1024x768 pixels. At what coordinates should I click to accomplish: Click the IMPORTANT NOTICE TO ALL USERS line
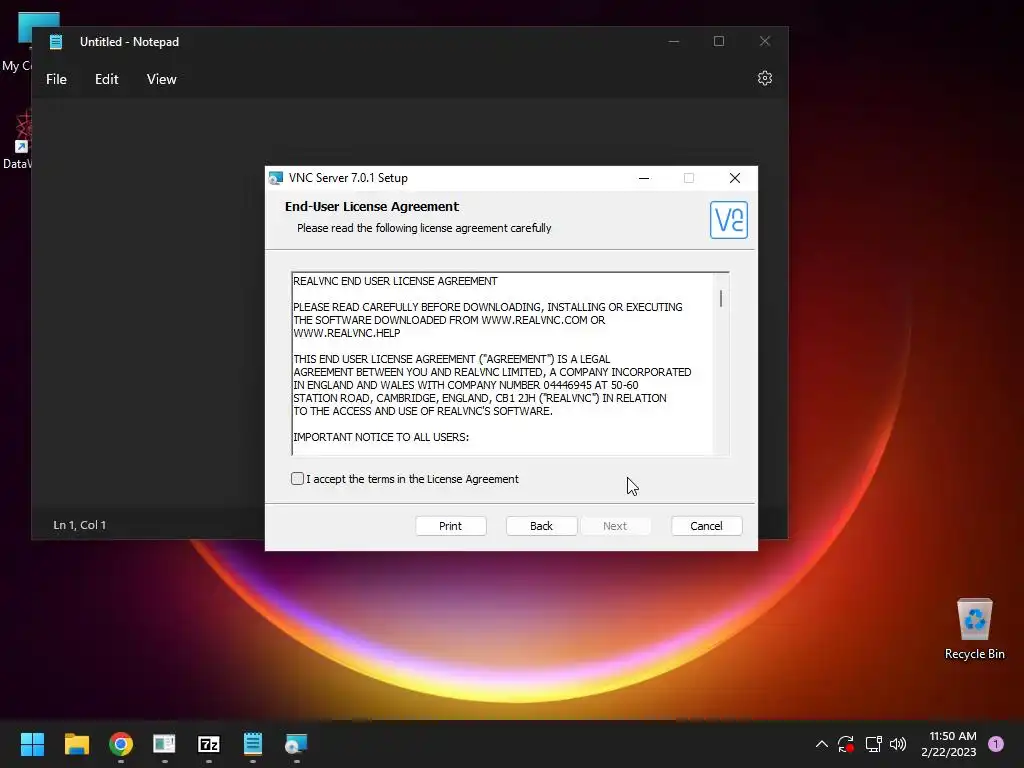tap(381, 437)
